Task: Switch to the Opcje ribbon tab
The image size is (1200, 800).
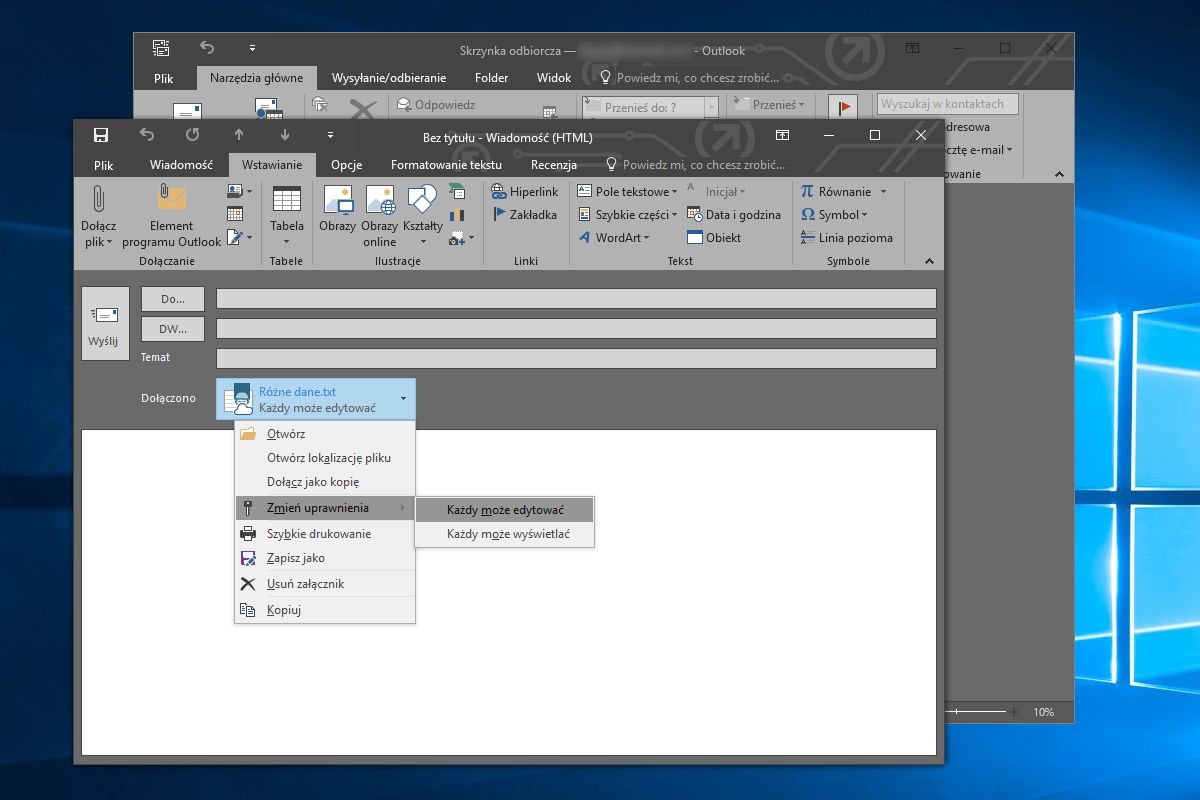Action: 346,165
